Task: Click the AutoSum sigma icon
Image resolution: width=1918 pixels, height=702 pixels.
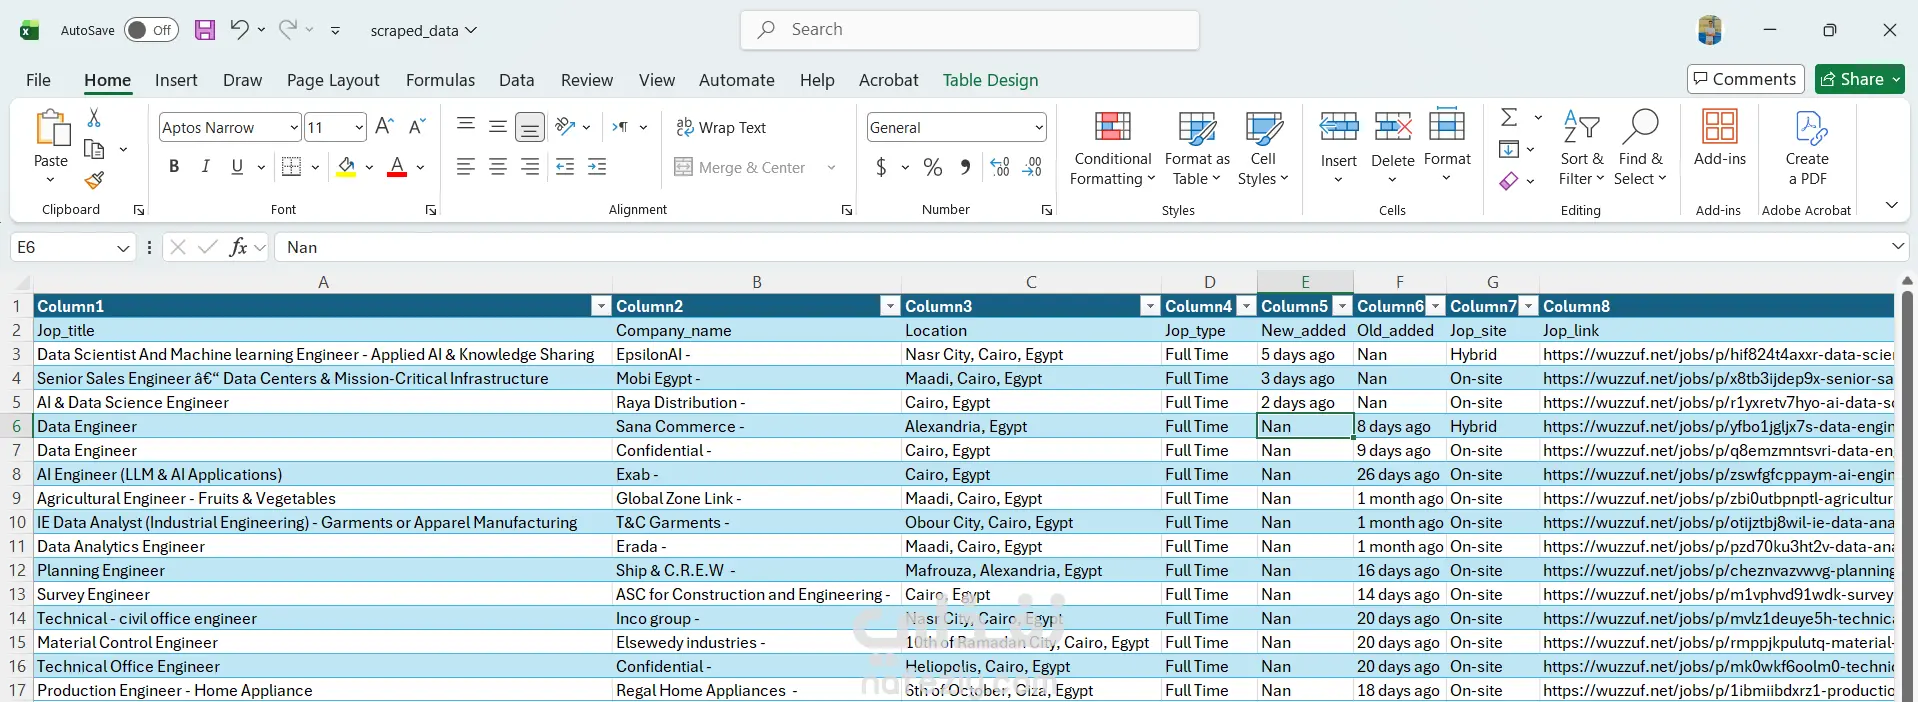Action: pos(1509,117)
